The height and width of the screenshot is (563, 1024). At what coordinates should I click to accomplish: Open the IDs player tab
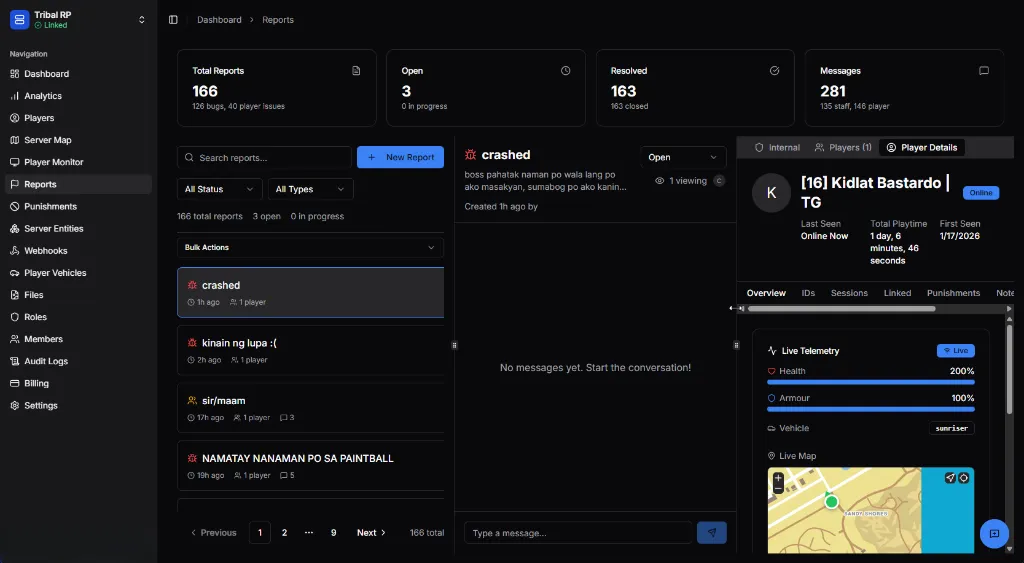click(x=808, y=293)
